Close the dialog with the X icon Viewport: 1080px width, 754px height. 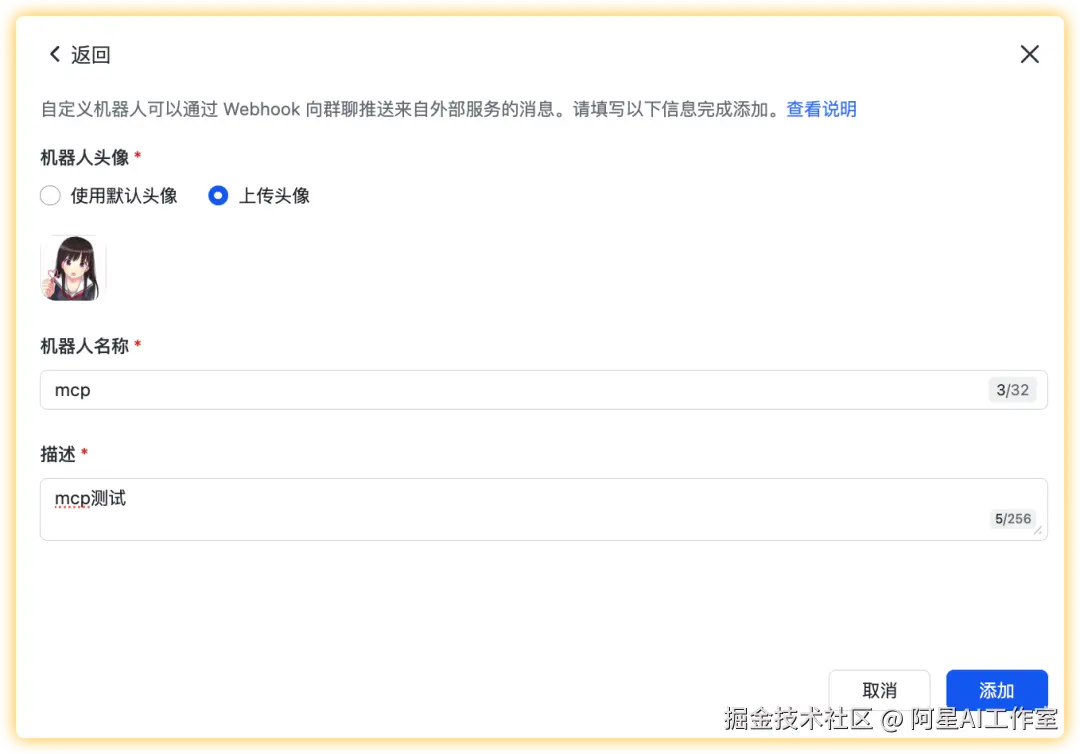pos(1029,54)
